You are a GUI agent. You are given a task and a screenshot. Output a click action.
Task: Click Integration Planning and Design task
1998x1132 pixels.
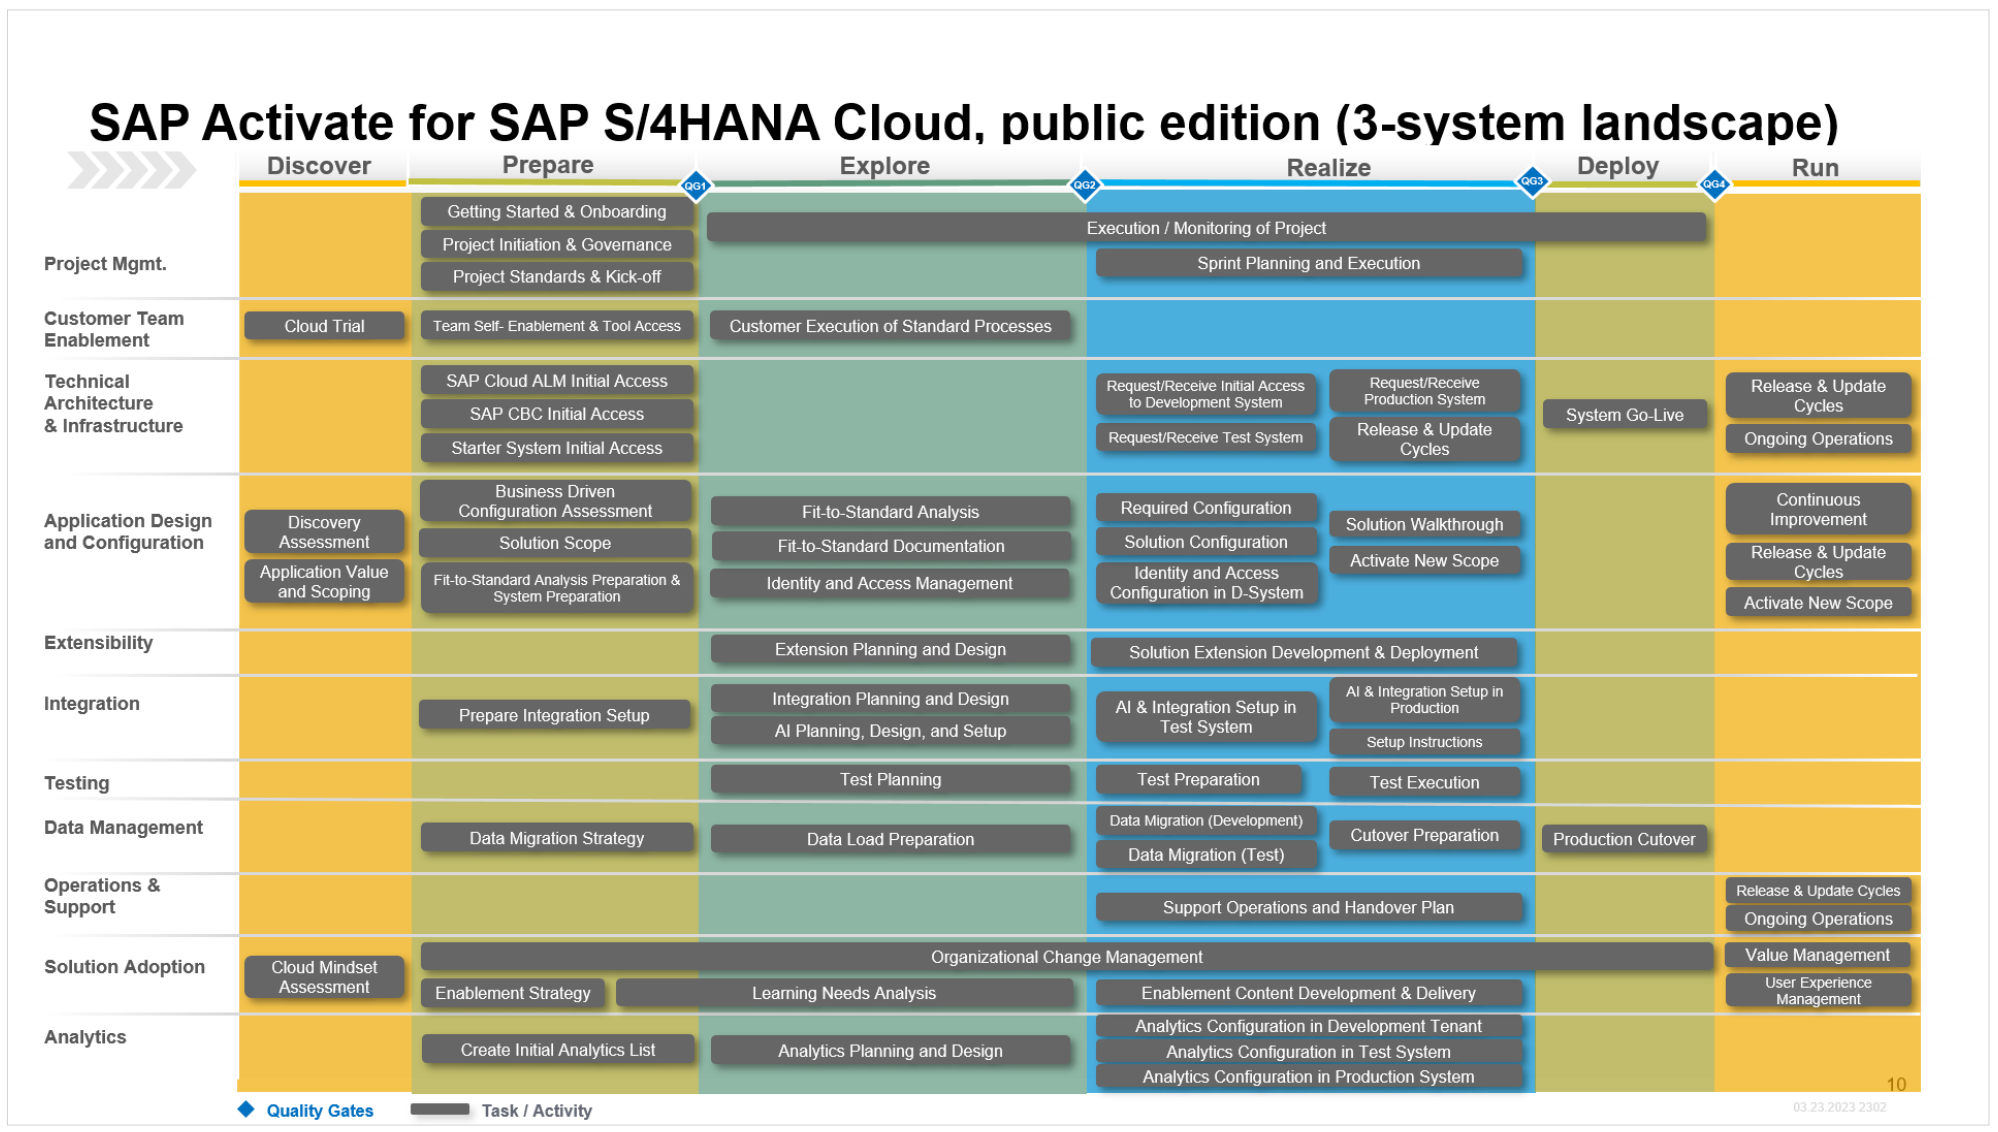(x=890, y=699)
